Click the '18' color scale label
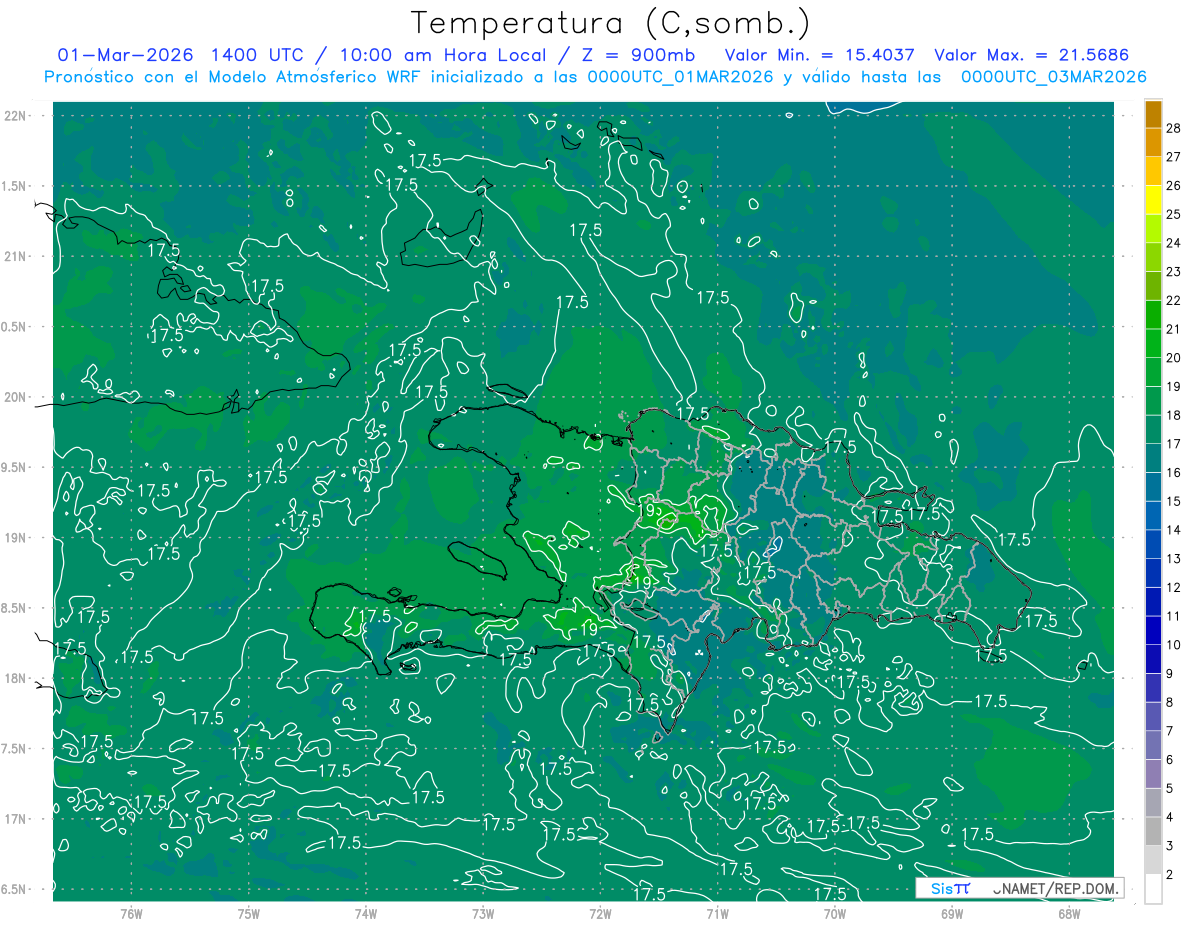Image resolution: width=1200 pixels, height=927 pixels. click(1174, 415)
